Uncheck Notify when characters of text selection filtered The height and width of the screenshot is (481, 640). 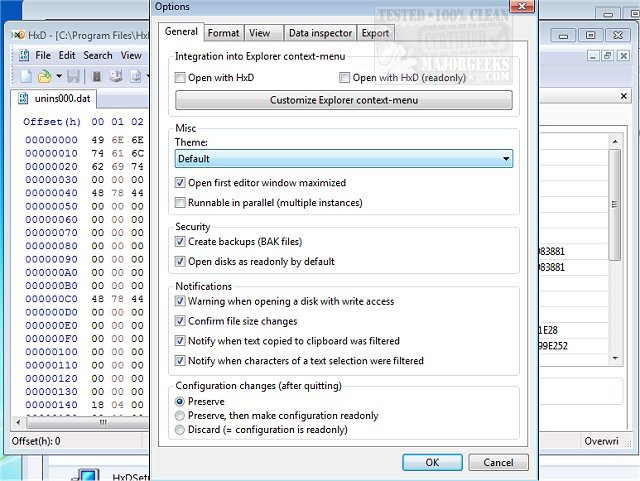(x=180, y=361)
